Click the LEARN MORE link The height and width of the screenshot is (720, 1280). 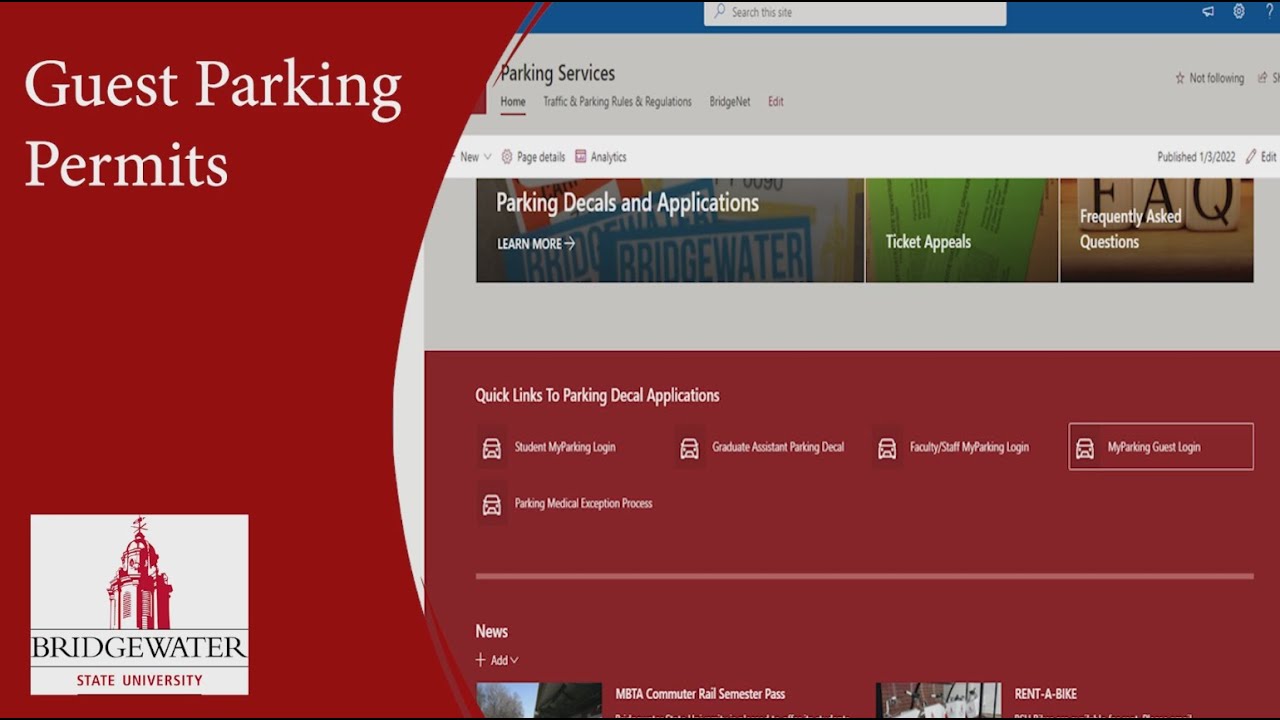(x=536, y=243)
